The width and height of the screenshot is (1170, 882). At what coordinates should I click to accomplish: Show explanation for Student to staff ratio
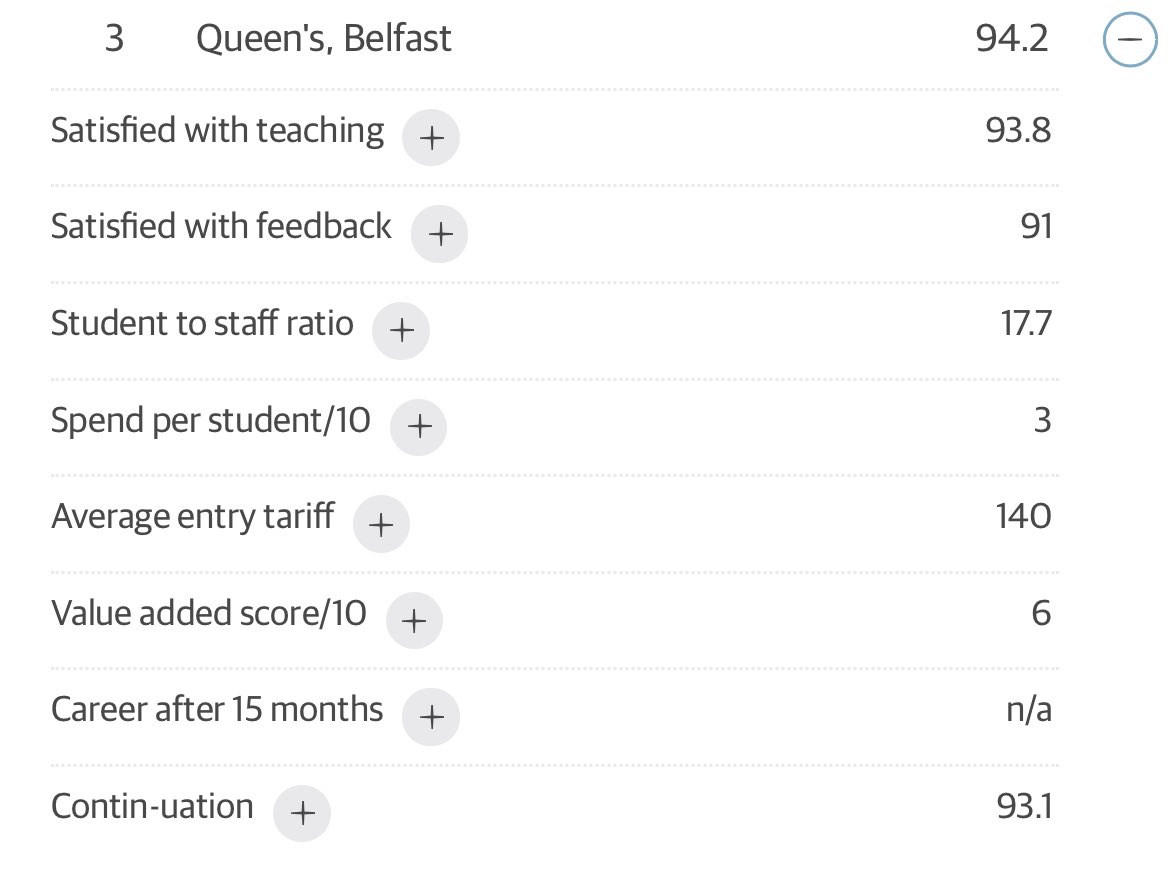coord(401,331)
